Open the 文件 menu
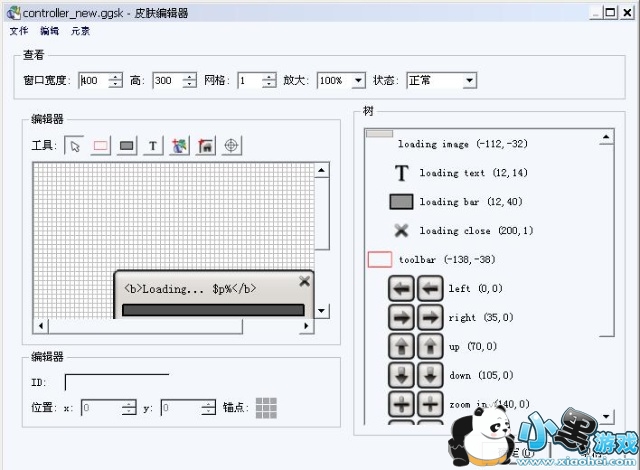Image resolution: width=640 pixels, height=470 pixels. [19, 31]
